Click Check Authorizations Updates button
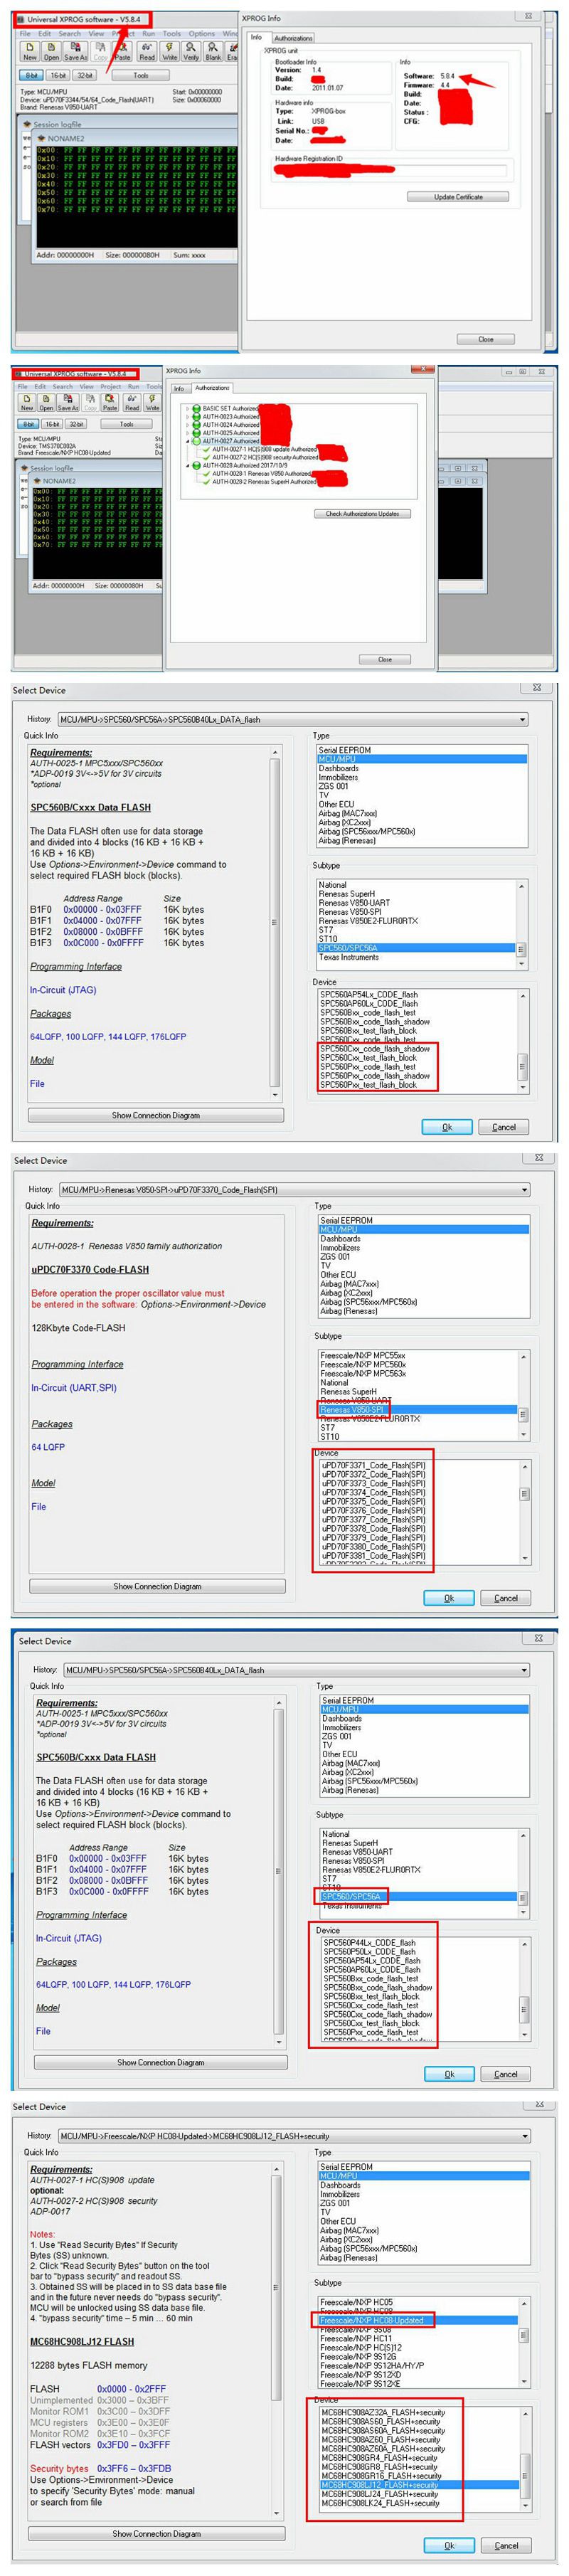Image resolution: width=569 pixels, height=2576 pixels. 362,514
